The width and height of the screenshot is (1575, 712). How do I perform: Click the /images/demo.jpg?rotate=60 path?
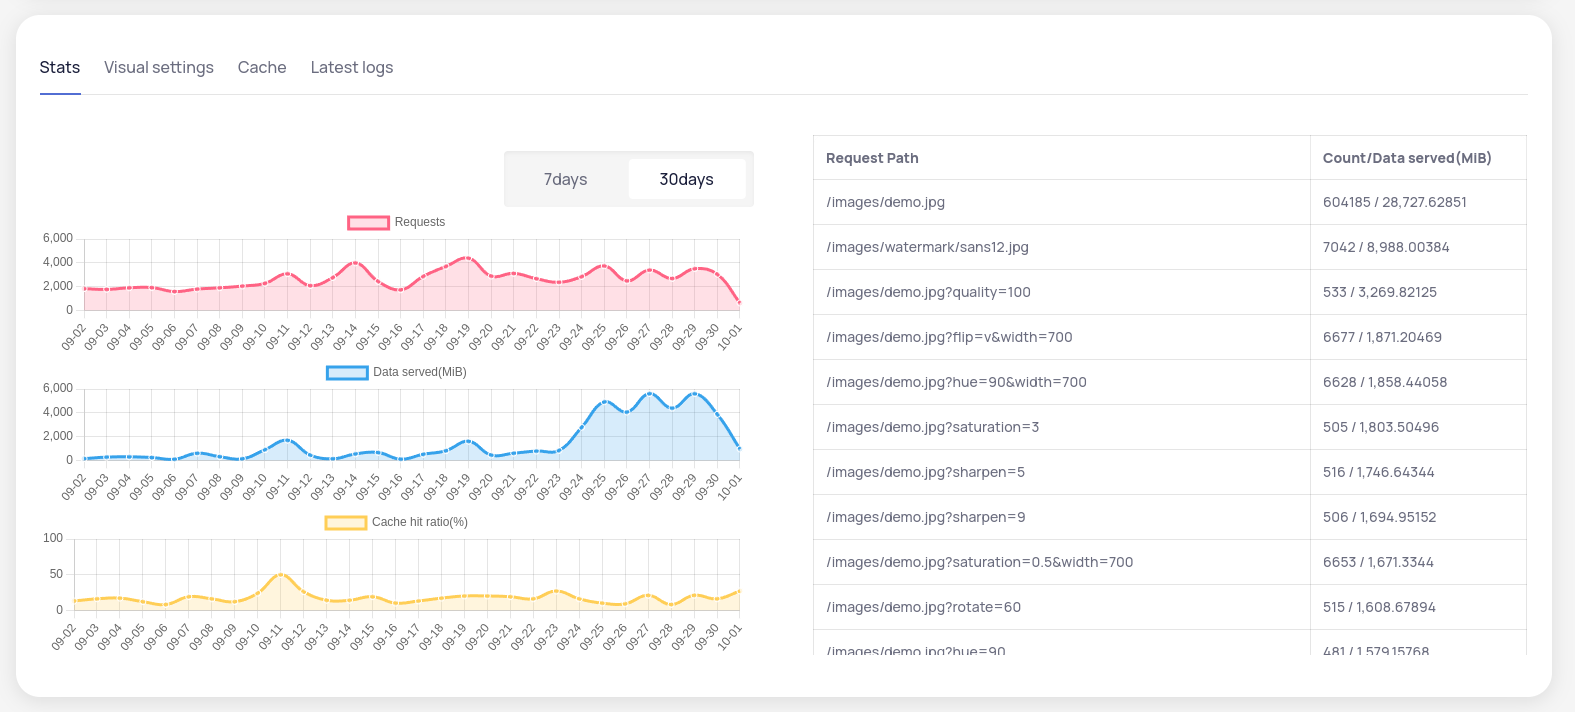click(x=923, y=607)
